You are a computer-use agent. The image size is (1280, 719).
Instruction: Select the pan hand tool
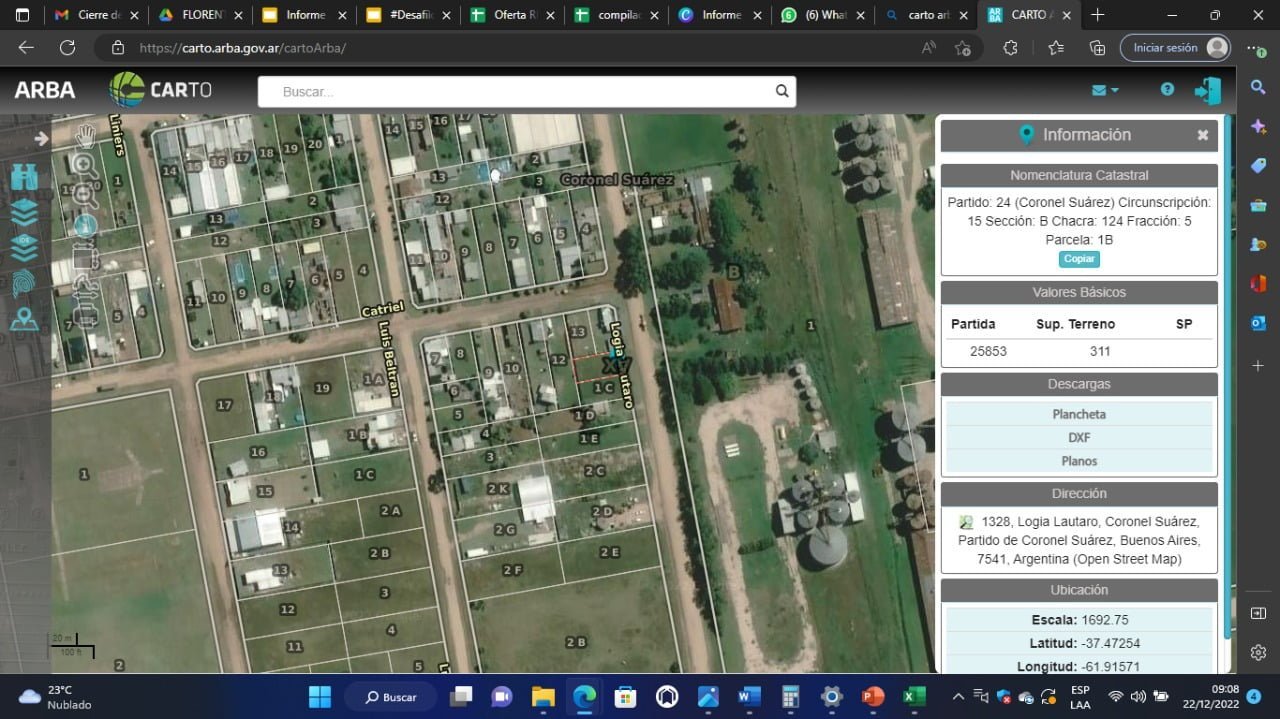86,135
